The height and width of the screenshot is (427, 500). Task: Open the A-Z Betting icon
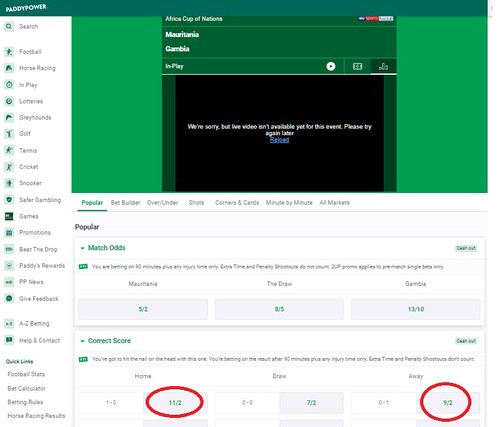pos(9,323)
